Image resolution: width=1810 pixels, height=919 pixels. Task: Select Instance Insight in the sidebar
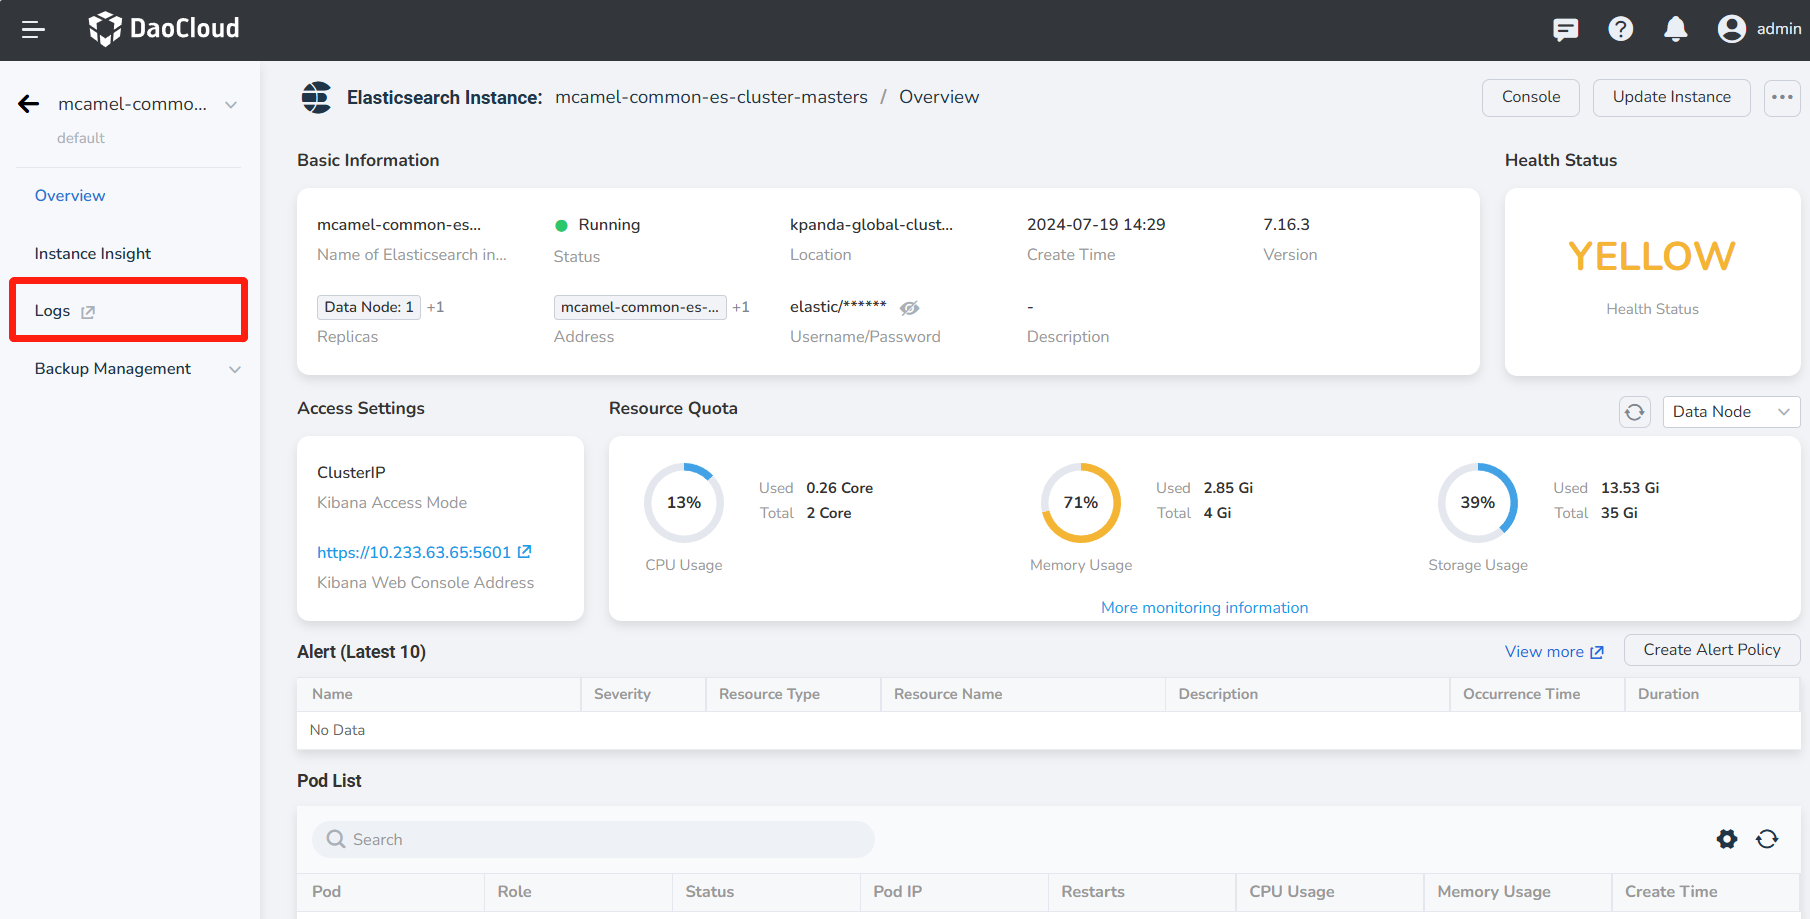[x=93, y=254]
